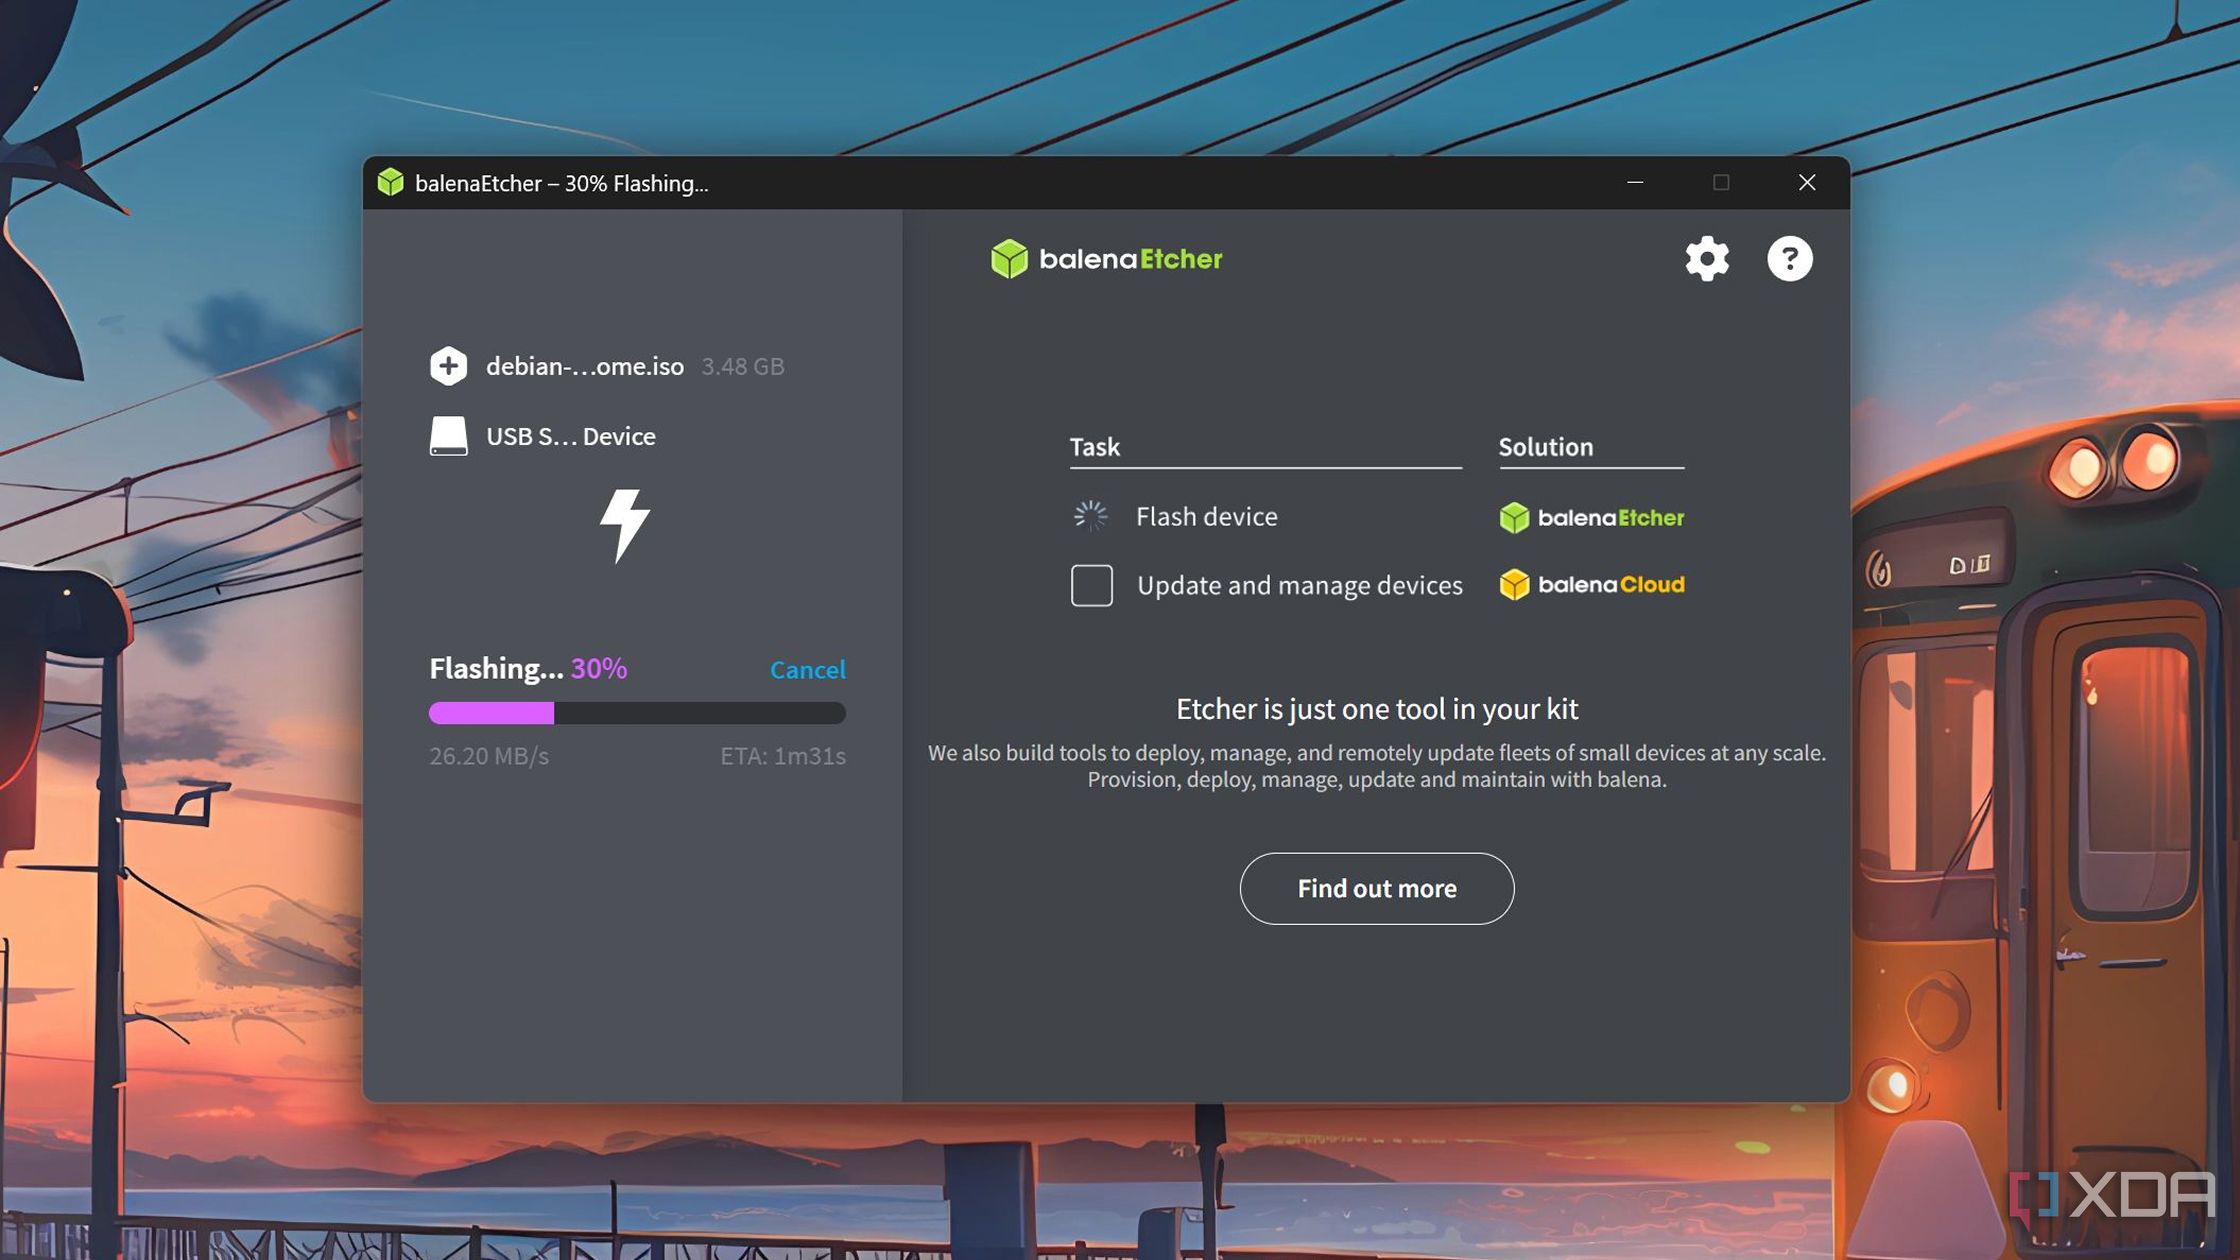This screenshot has width=2240, height=1260.
Task: Click the Find out more button
Action: tap(1377, 888)
